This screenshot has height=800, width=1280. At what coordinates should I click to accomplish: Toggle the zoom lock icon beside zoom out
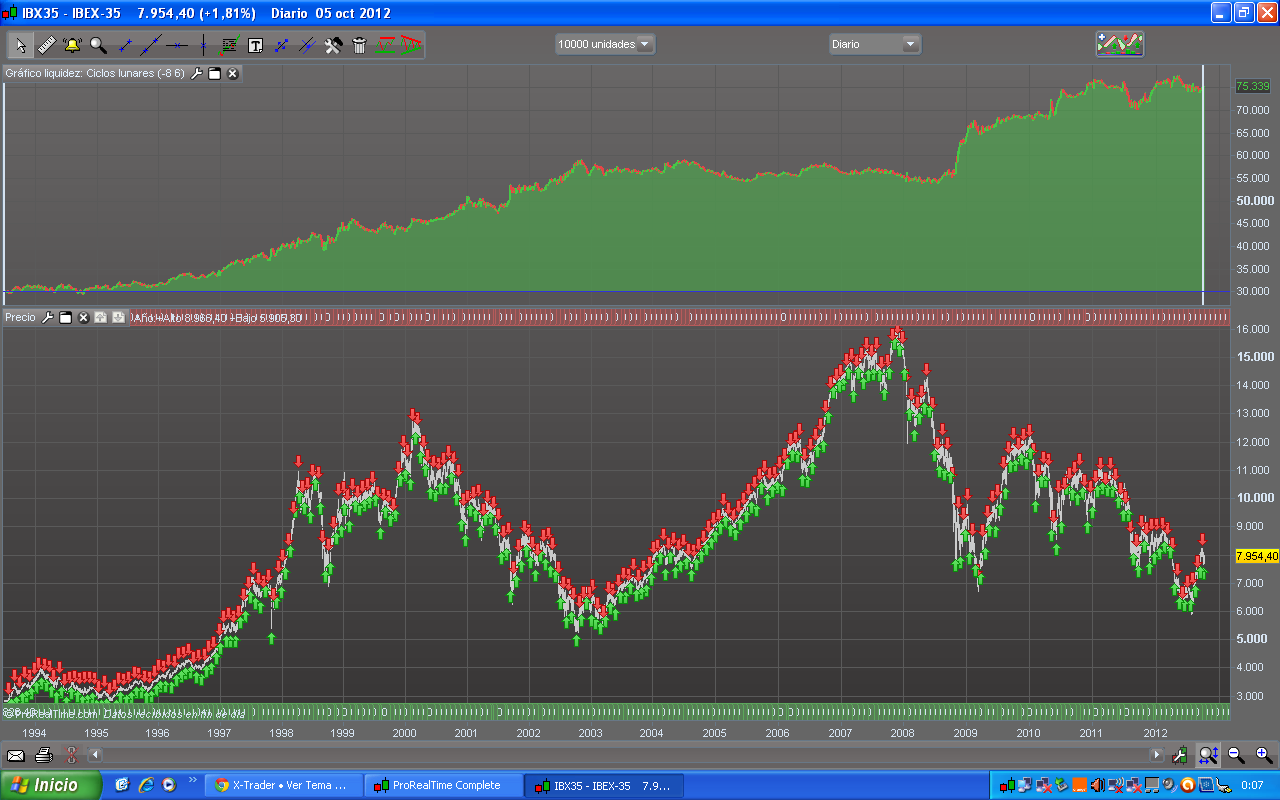(1208, 755)
